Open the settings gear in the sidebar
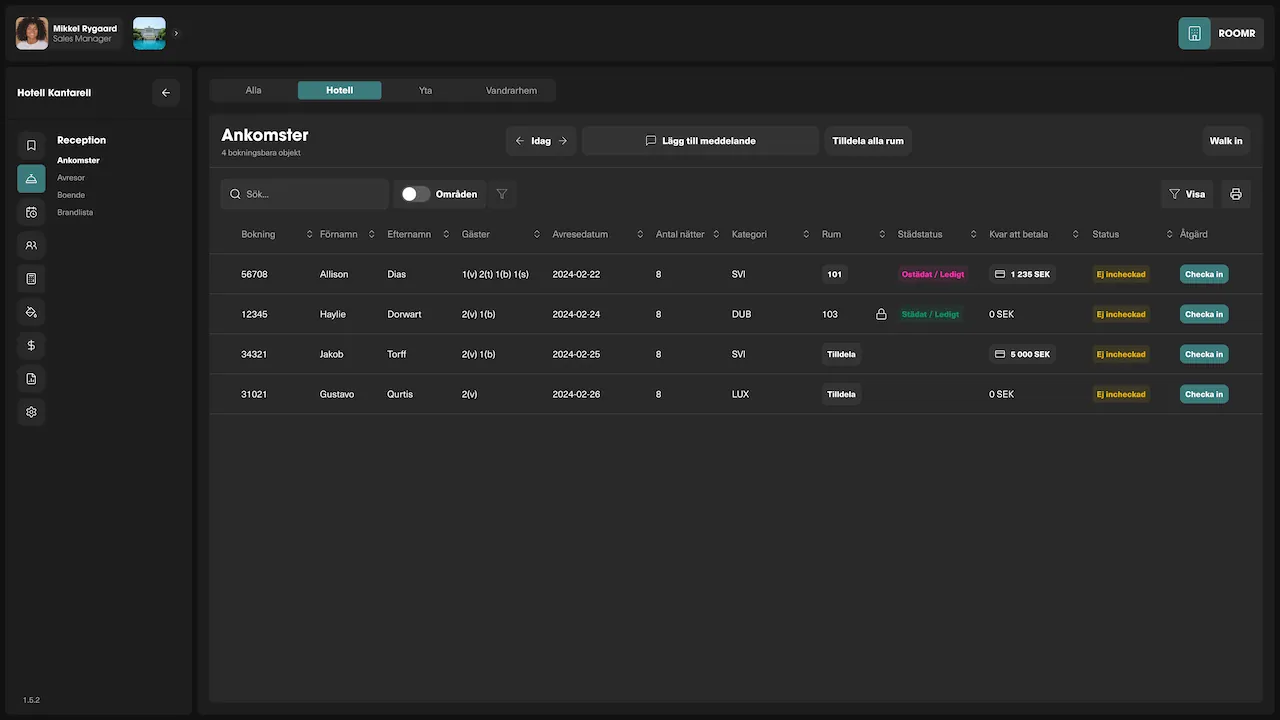 (x=31, y=411)
